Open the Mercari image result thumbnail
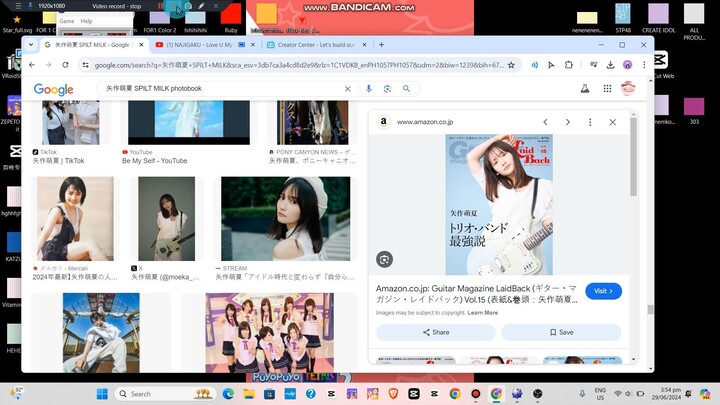The height and width of the screenshot is (405, 720). pyautogui.click(x=75, y=219)
